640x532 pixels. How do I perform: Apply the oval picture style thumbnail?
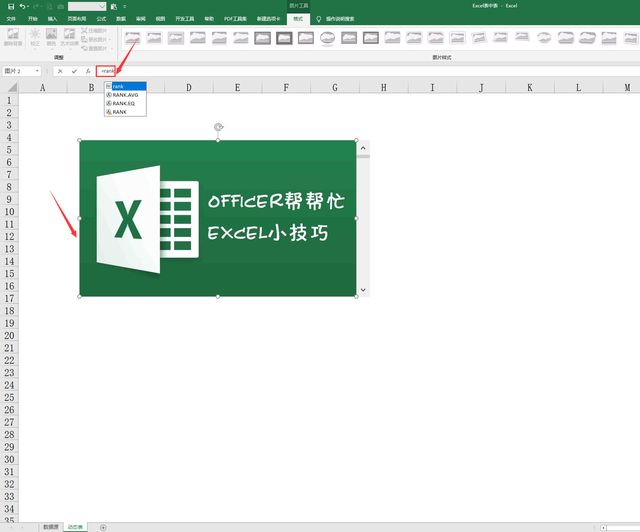tap(327, 38)
